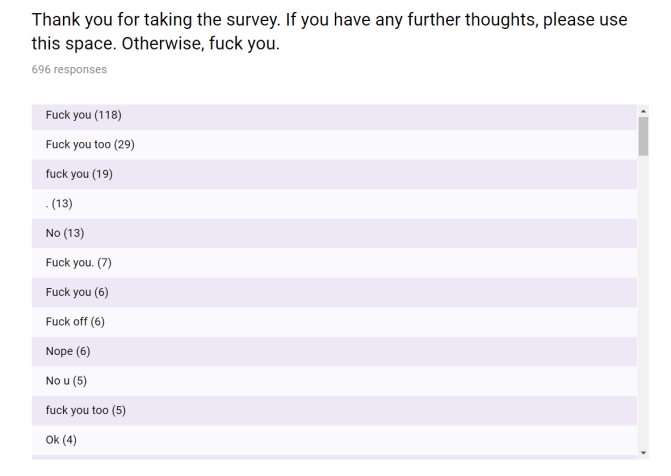Viewport: 671px width, 476px height.
Task: Click the scrollbar down arrow
Action: pyautogui.click(x=643, y=450)
